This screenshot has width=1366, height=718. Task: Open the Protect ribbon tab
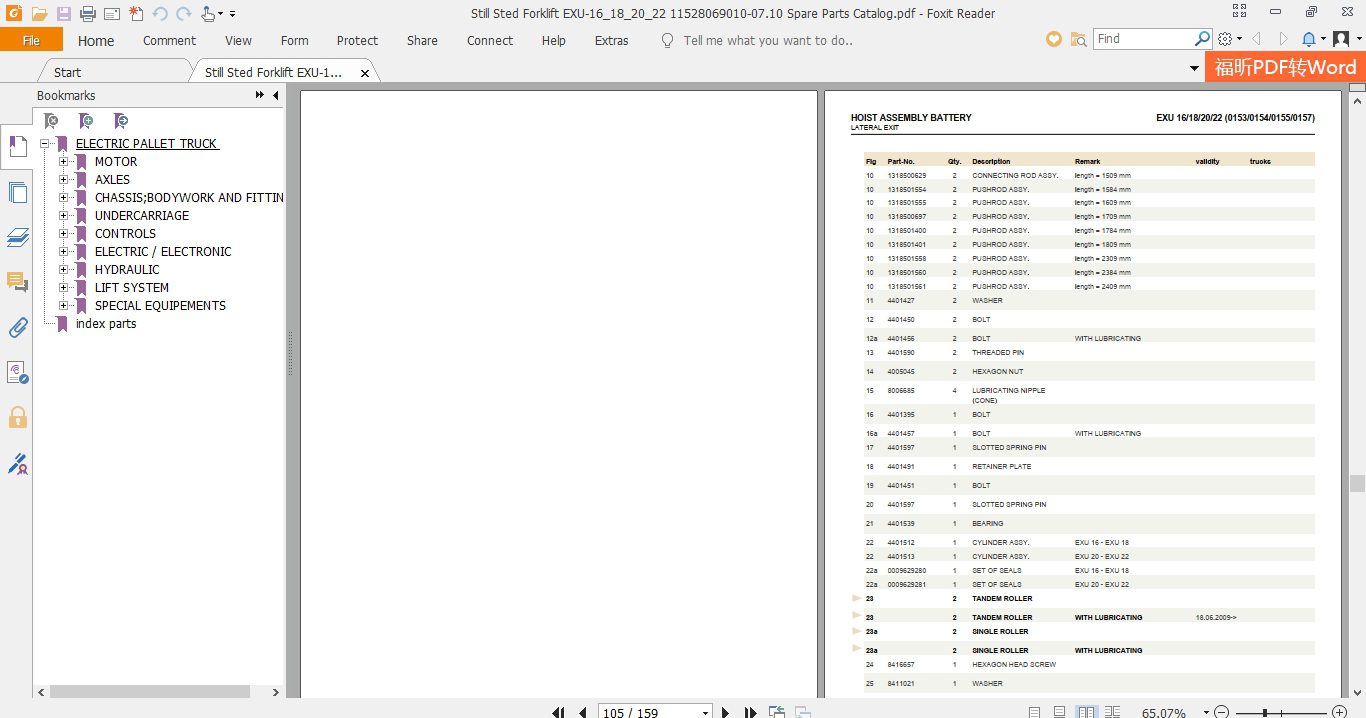pyautogui.click(x=357, y=41)
